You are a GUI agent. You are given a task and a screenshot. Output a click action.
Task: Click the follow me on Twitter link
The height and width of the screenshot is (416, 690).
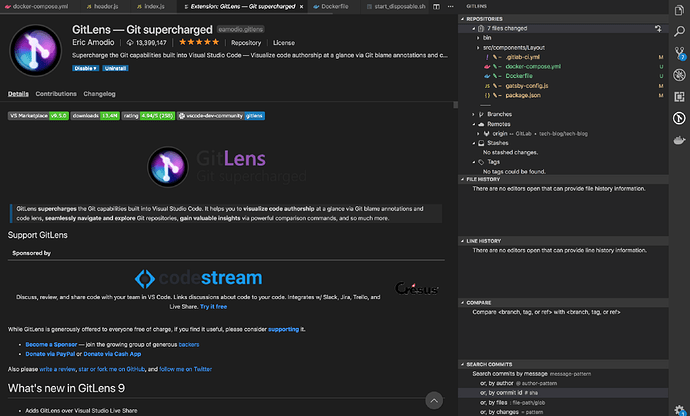click(185, 369)
